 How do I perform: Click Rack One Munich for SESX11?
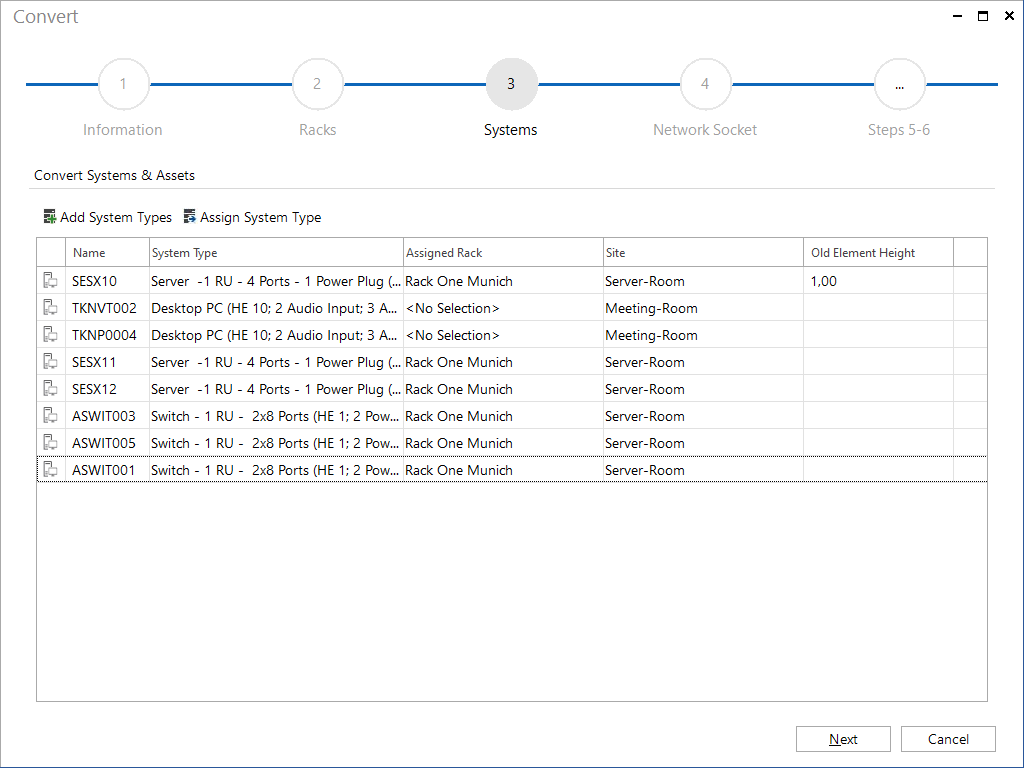(x=458, y=362)
